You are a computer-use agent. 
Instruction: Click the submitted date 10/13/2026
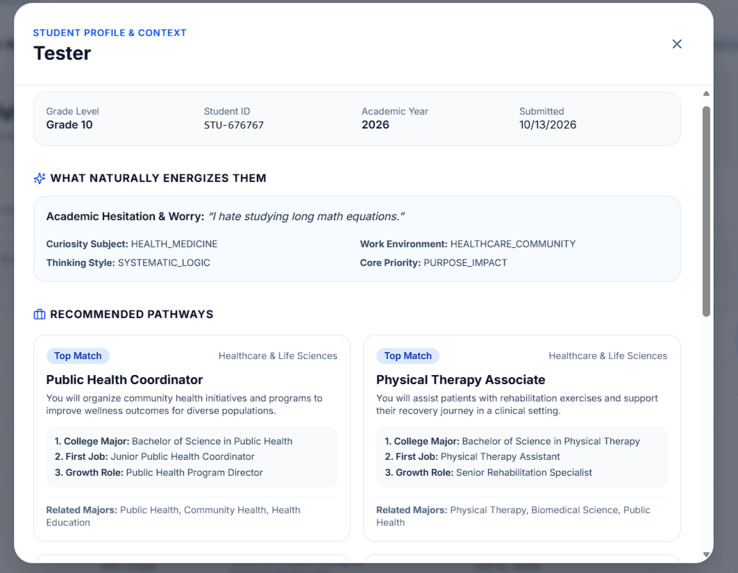547,125
